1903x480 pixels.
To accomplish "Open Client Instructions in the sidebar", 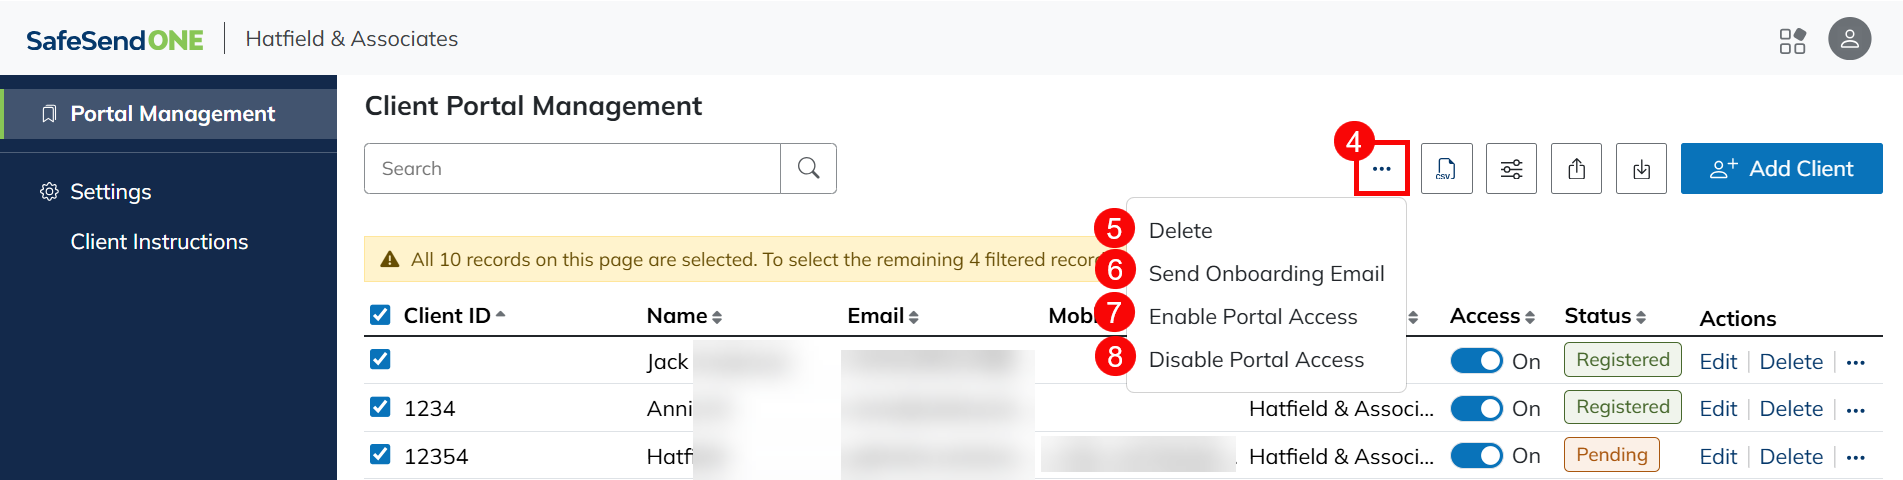I will pos(159,242).
